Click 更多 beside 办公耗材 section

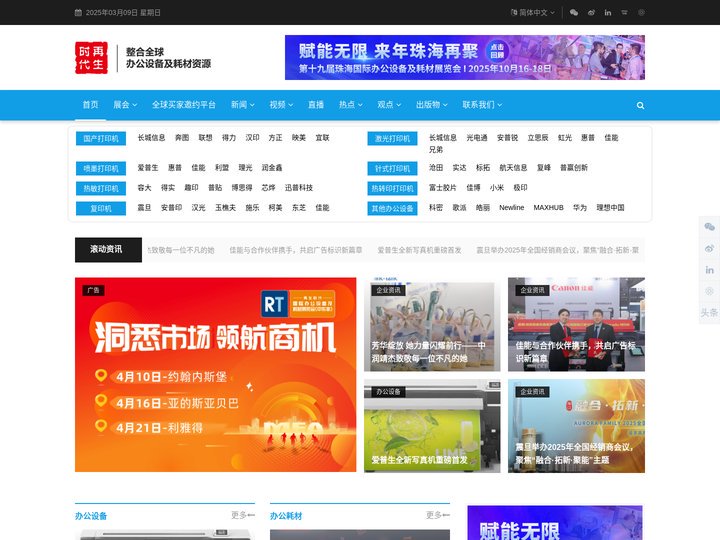click(438, 515)
